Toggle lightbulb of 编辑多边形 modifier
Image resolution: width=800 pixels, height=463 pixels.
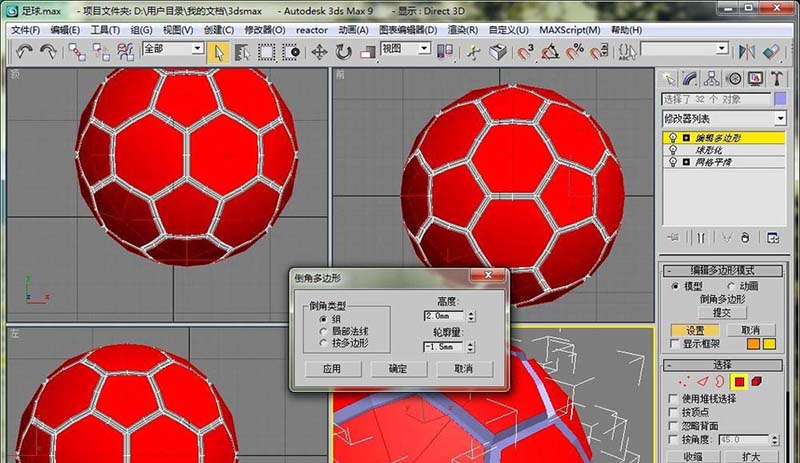[673, 138]
